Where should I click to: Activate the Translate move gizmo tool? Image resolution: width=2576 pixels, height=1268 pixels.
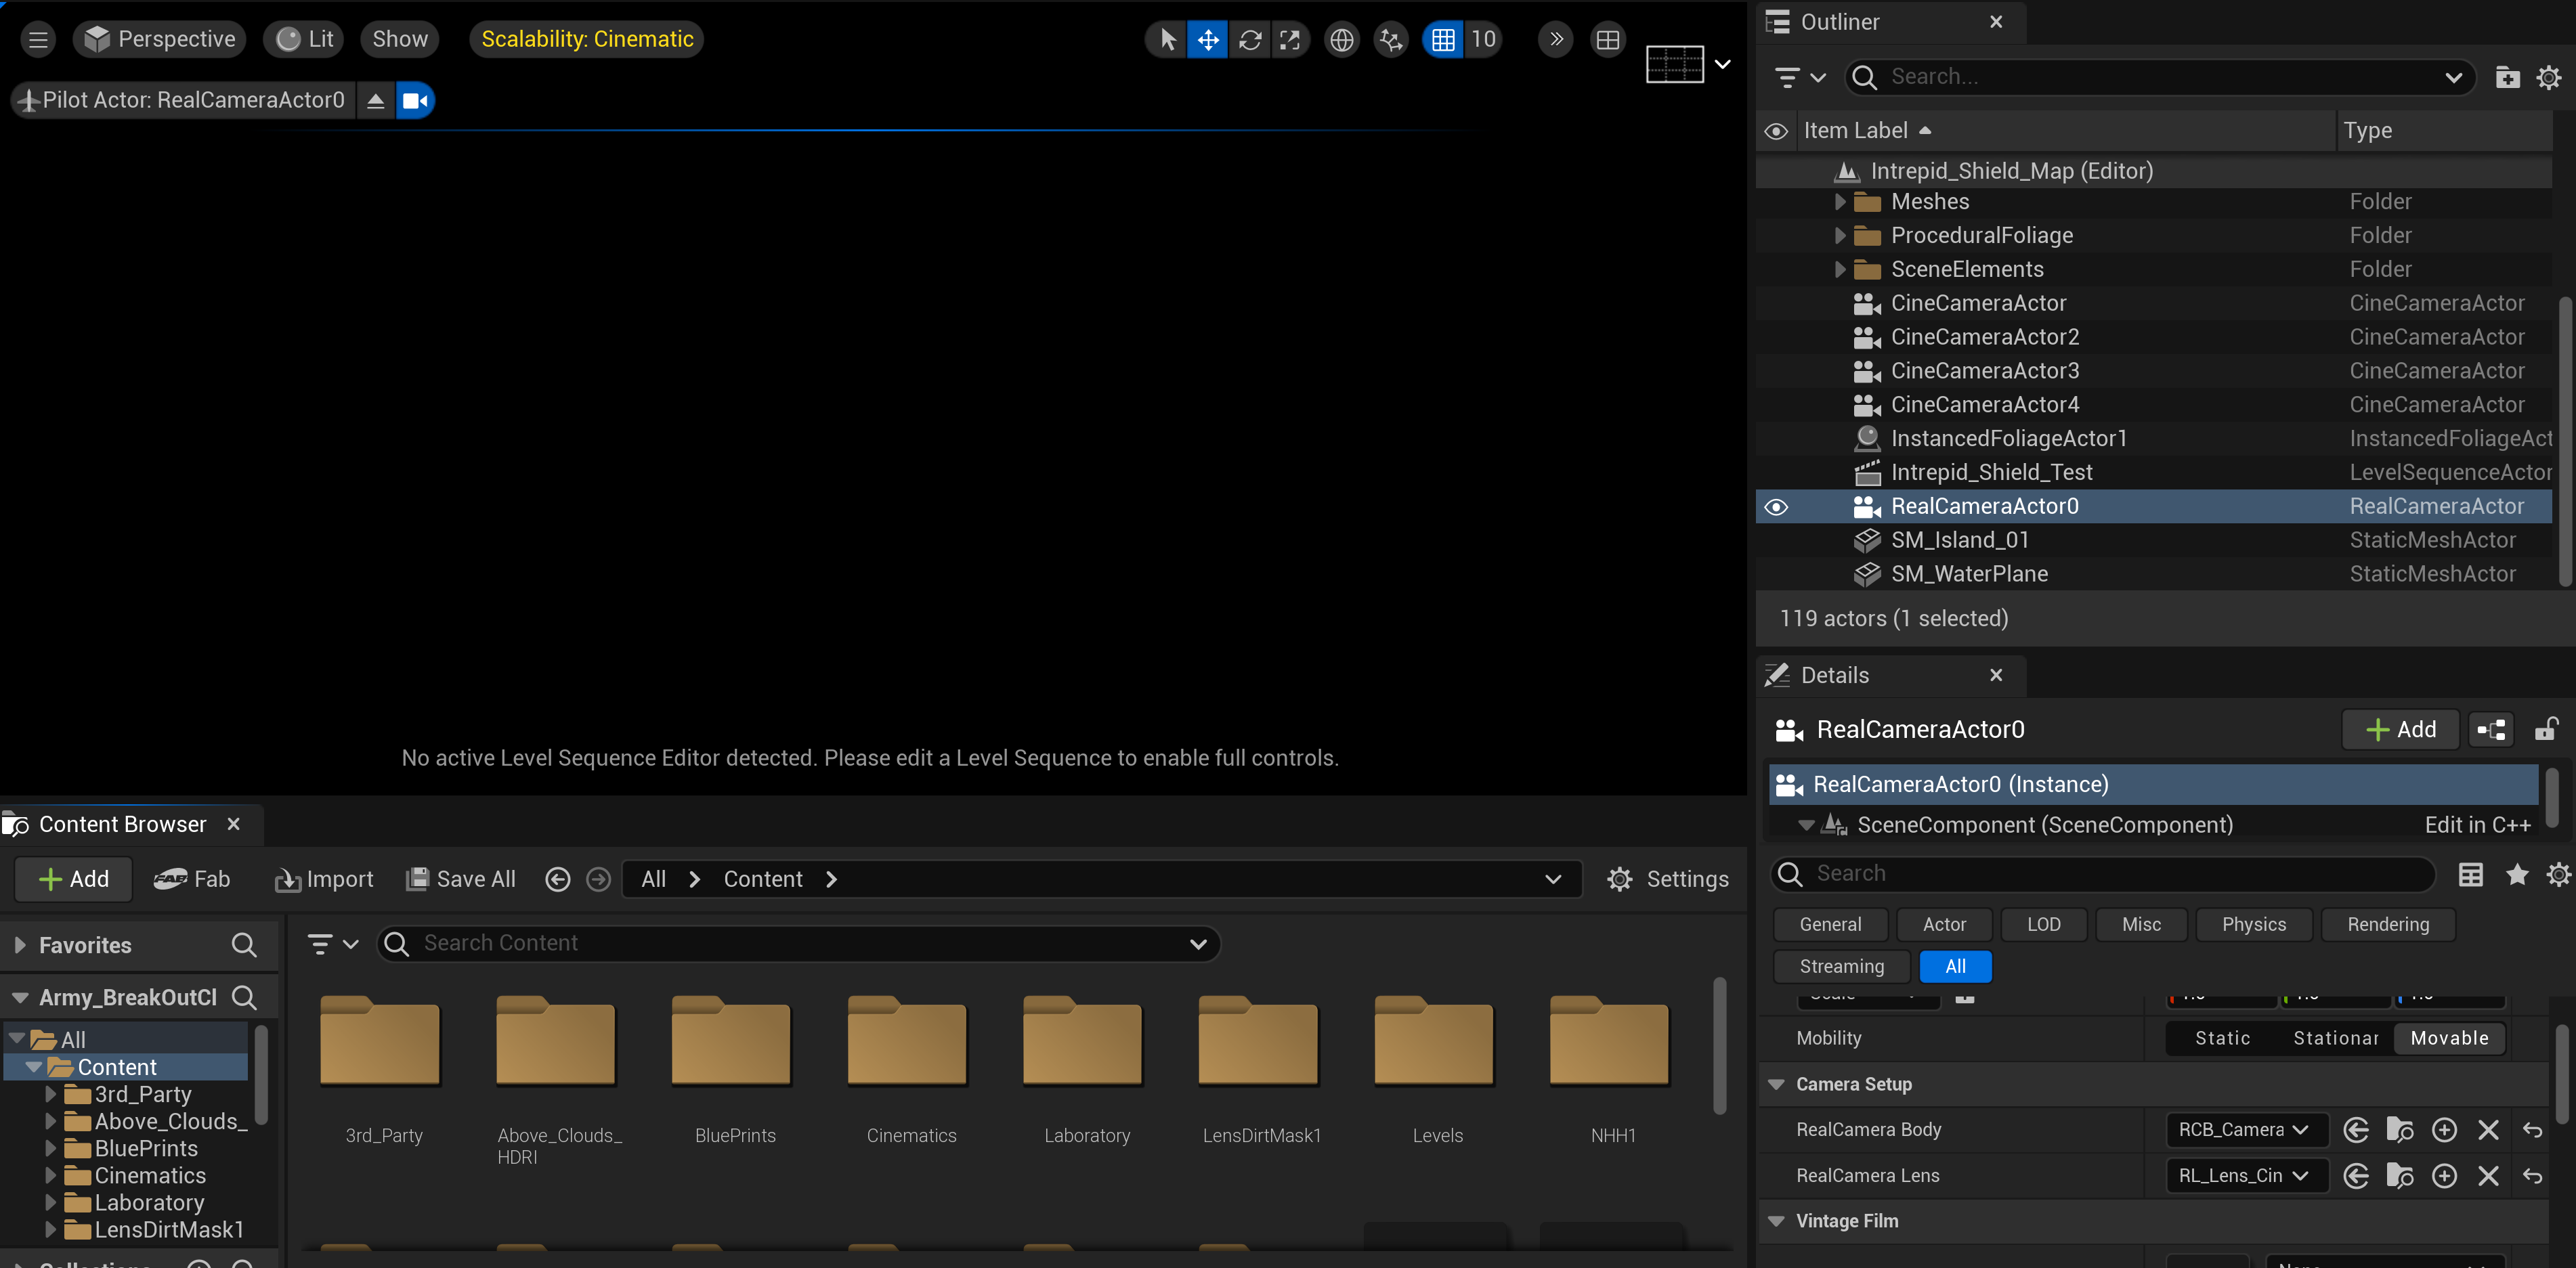pyautogui.click(x=1208, y=40)
